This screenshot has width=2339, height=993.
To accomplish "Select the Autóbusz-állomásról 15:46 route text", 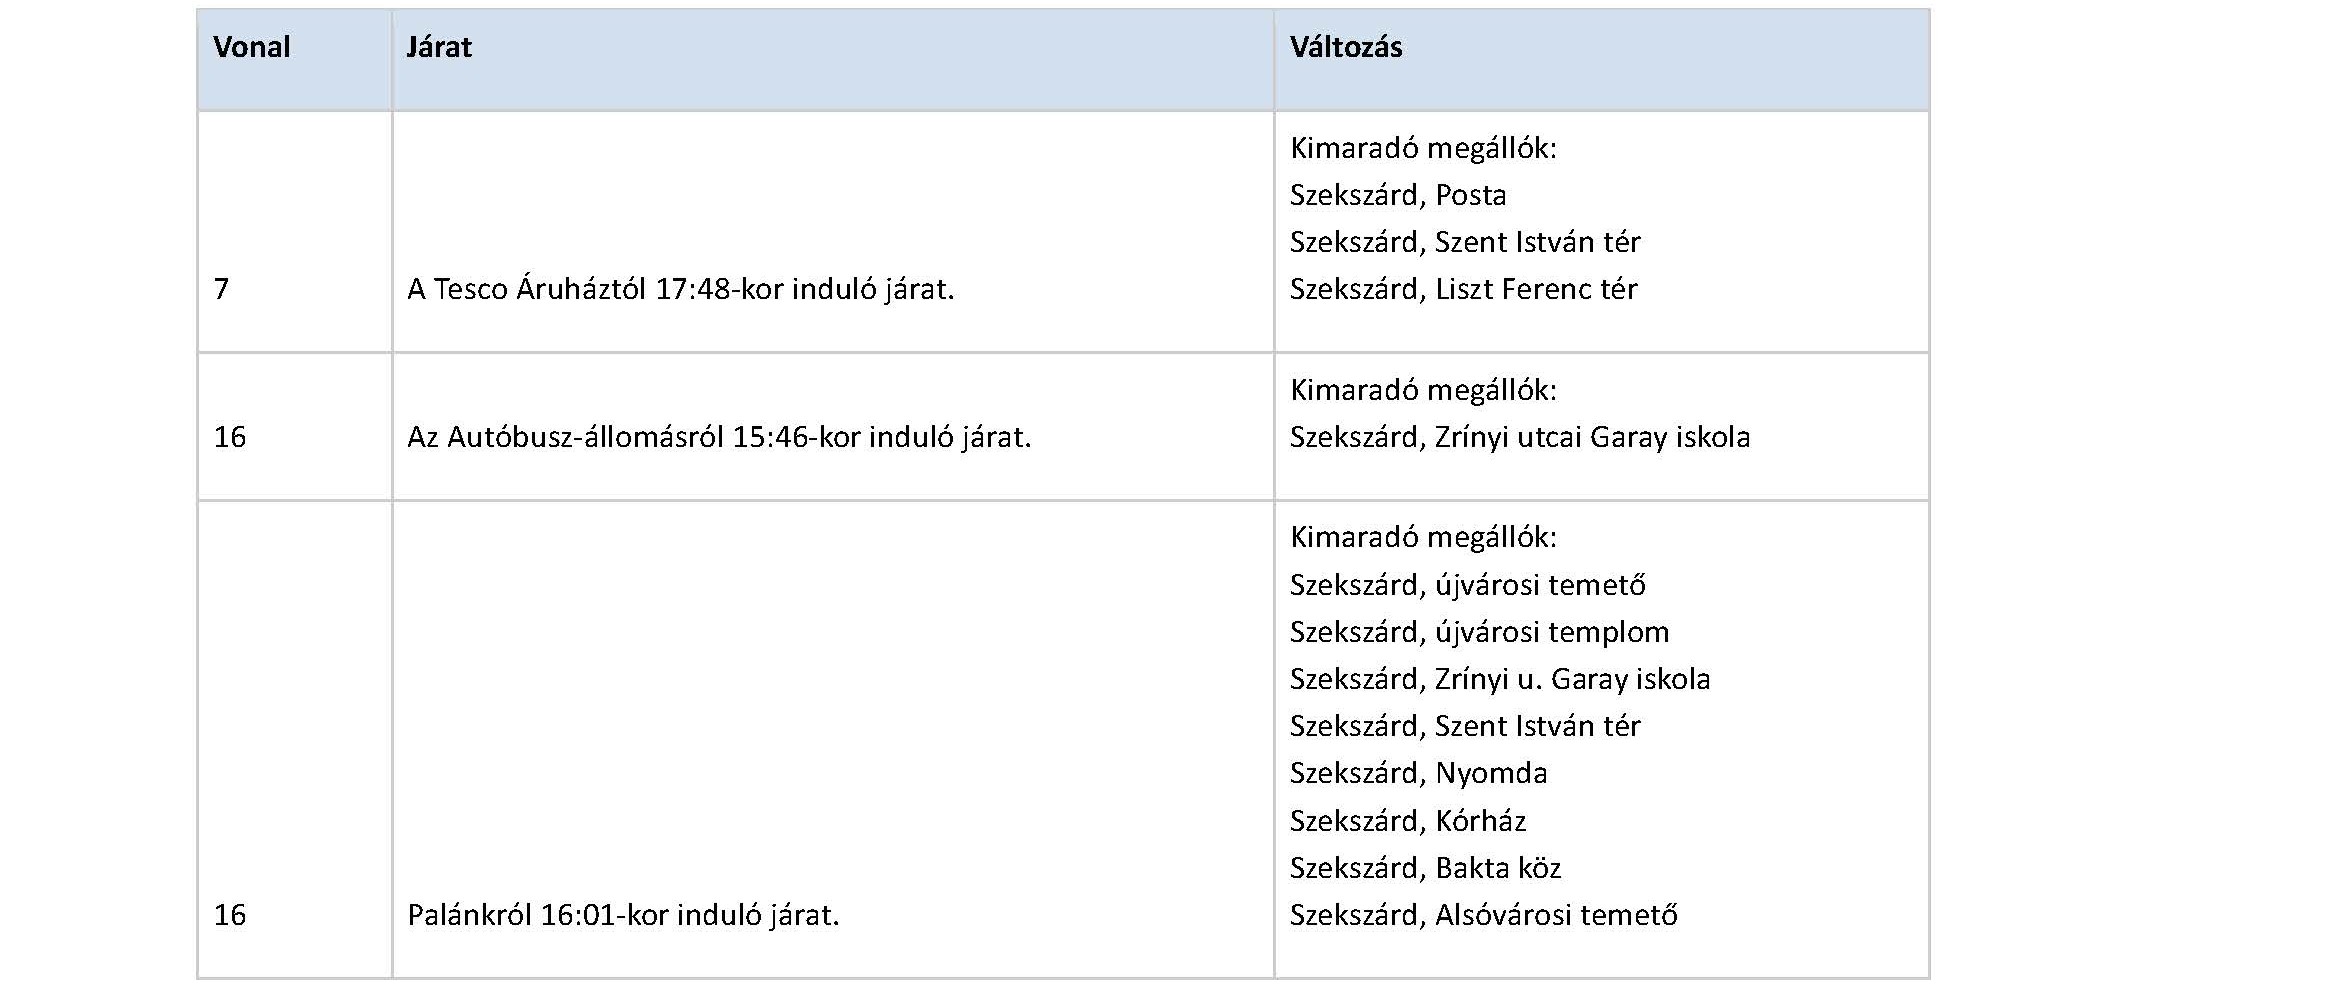I will point(719,437).
